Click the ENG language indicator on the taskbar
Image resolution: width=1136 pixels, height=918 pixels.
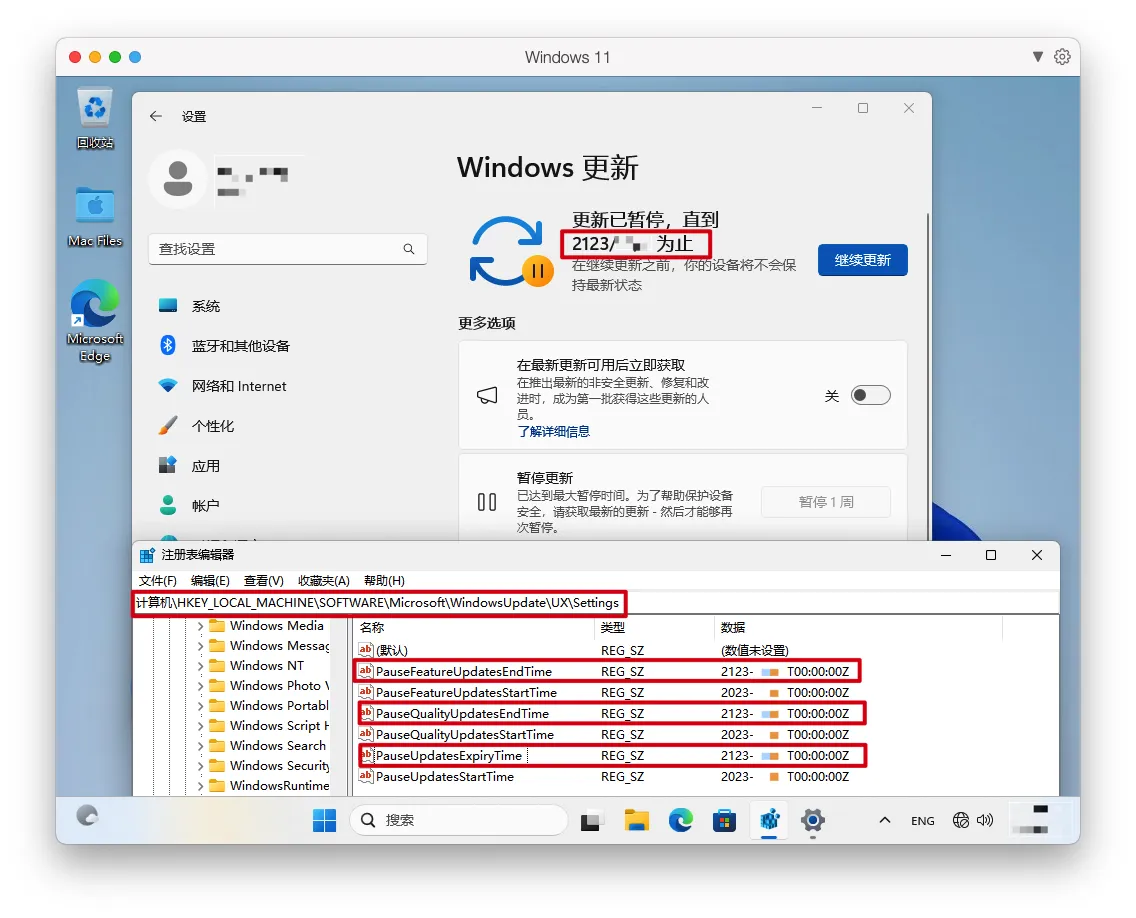922,821
